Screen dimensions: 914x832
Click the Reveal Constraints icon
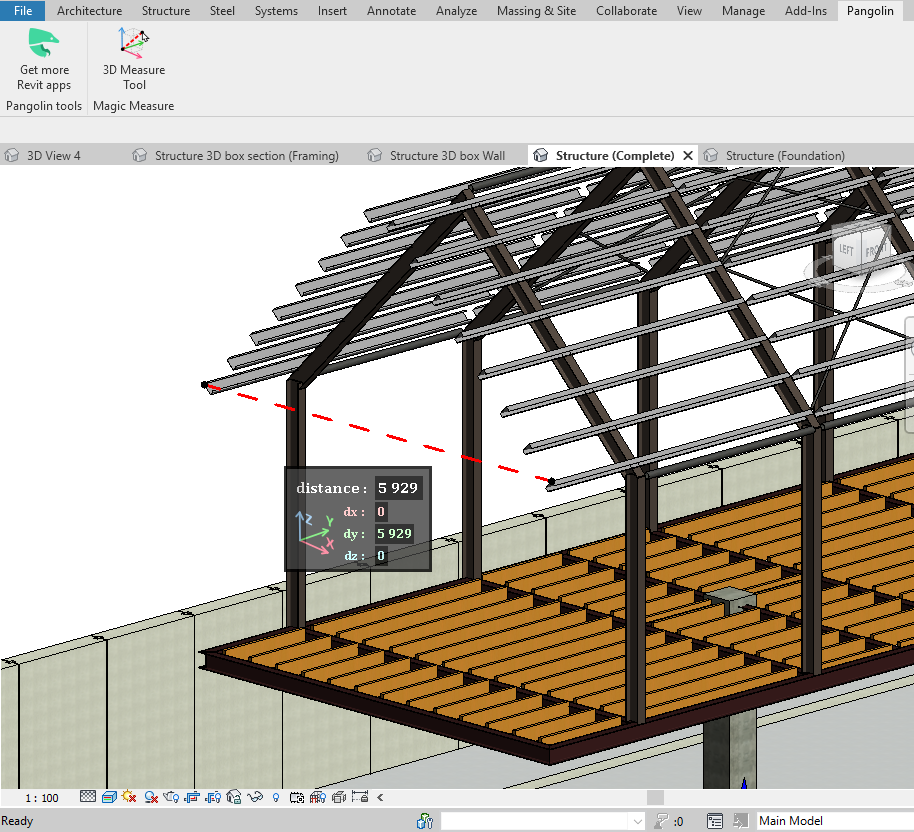[x=360, y=797]
